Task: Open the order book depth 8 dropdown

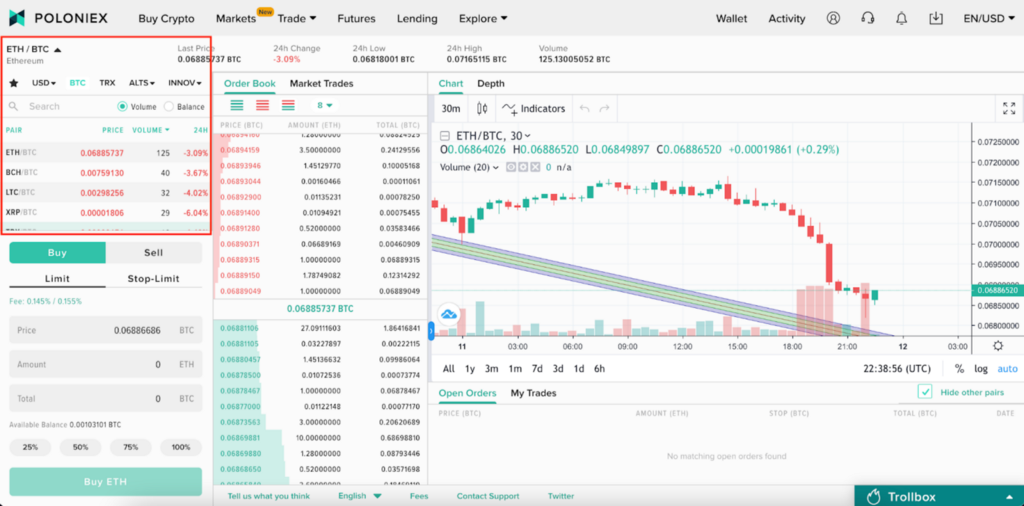Action: (x=325, y=105)
